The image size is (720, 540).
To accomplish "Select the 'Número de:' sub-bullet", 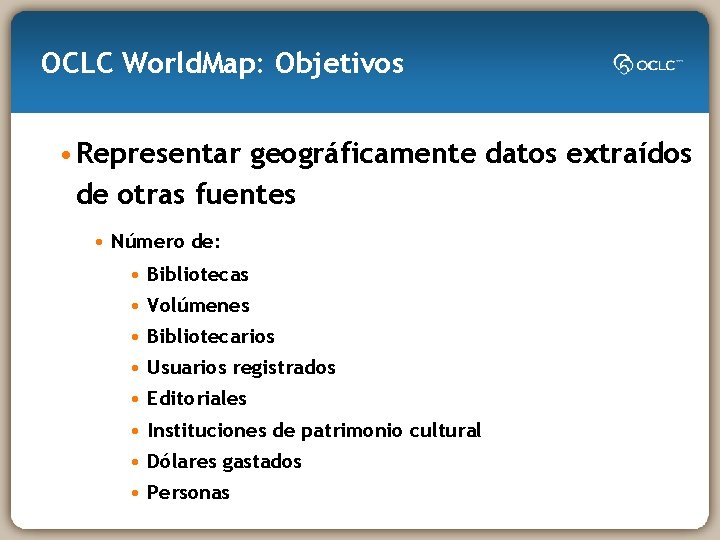I will [166, 241].
